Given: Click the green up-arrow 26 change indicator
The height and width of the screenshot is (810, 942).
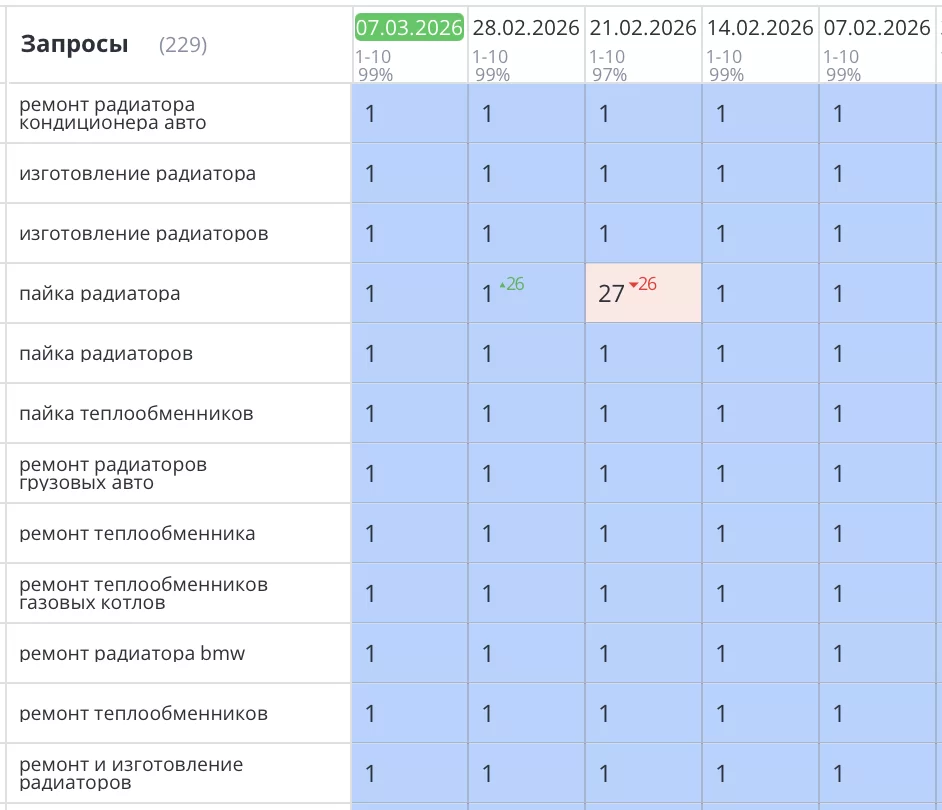Looking at the screenshot, I should tap(512, 284).
